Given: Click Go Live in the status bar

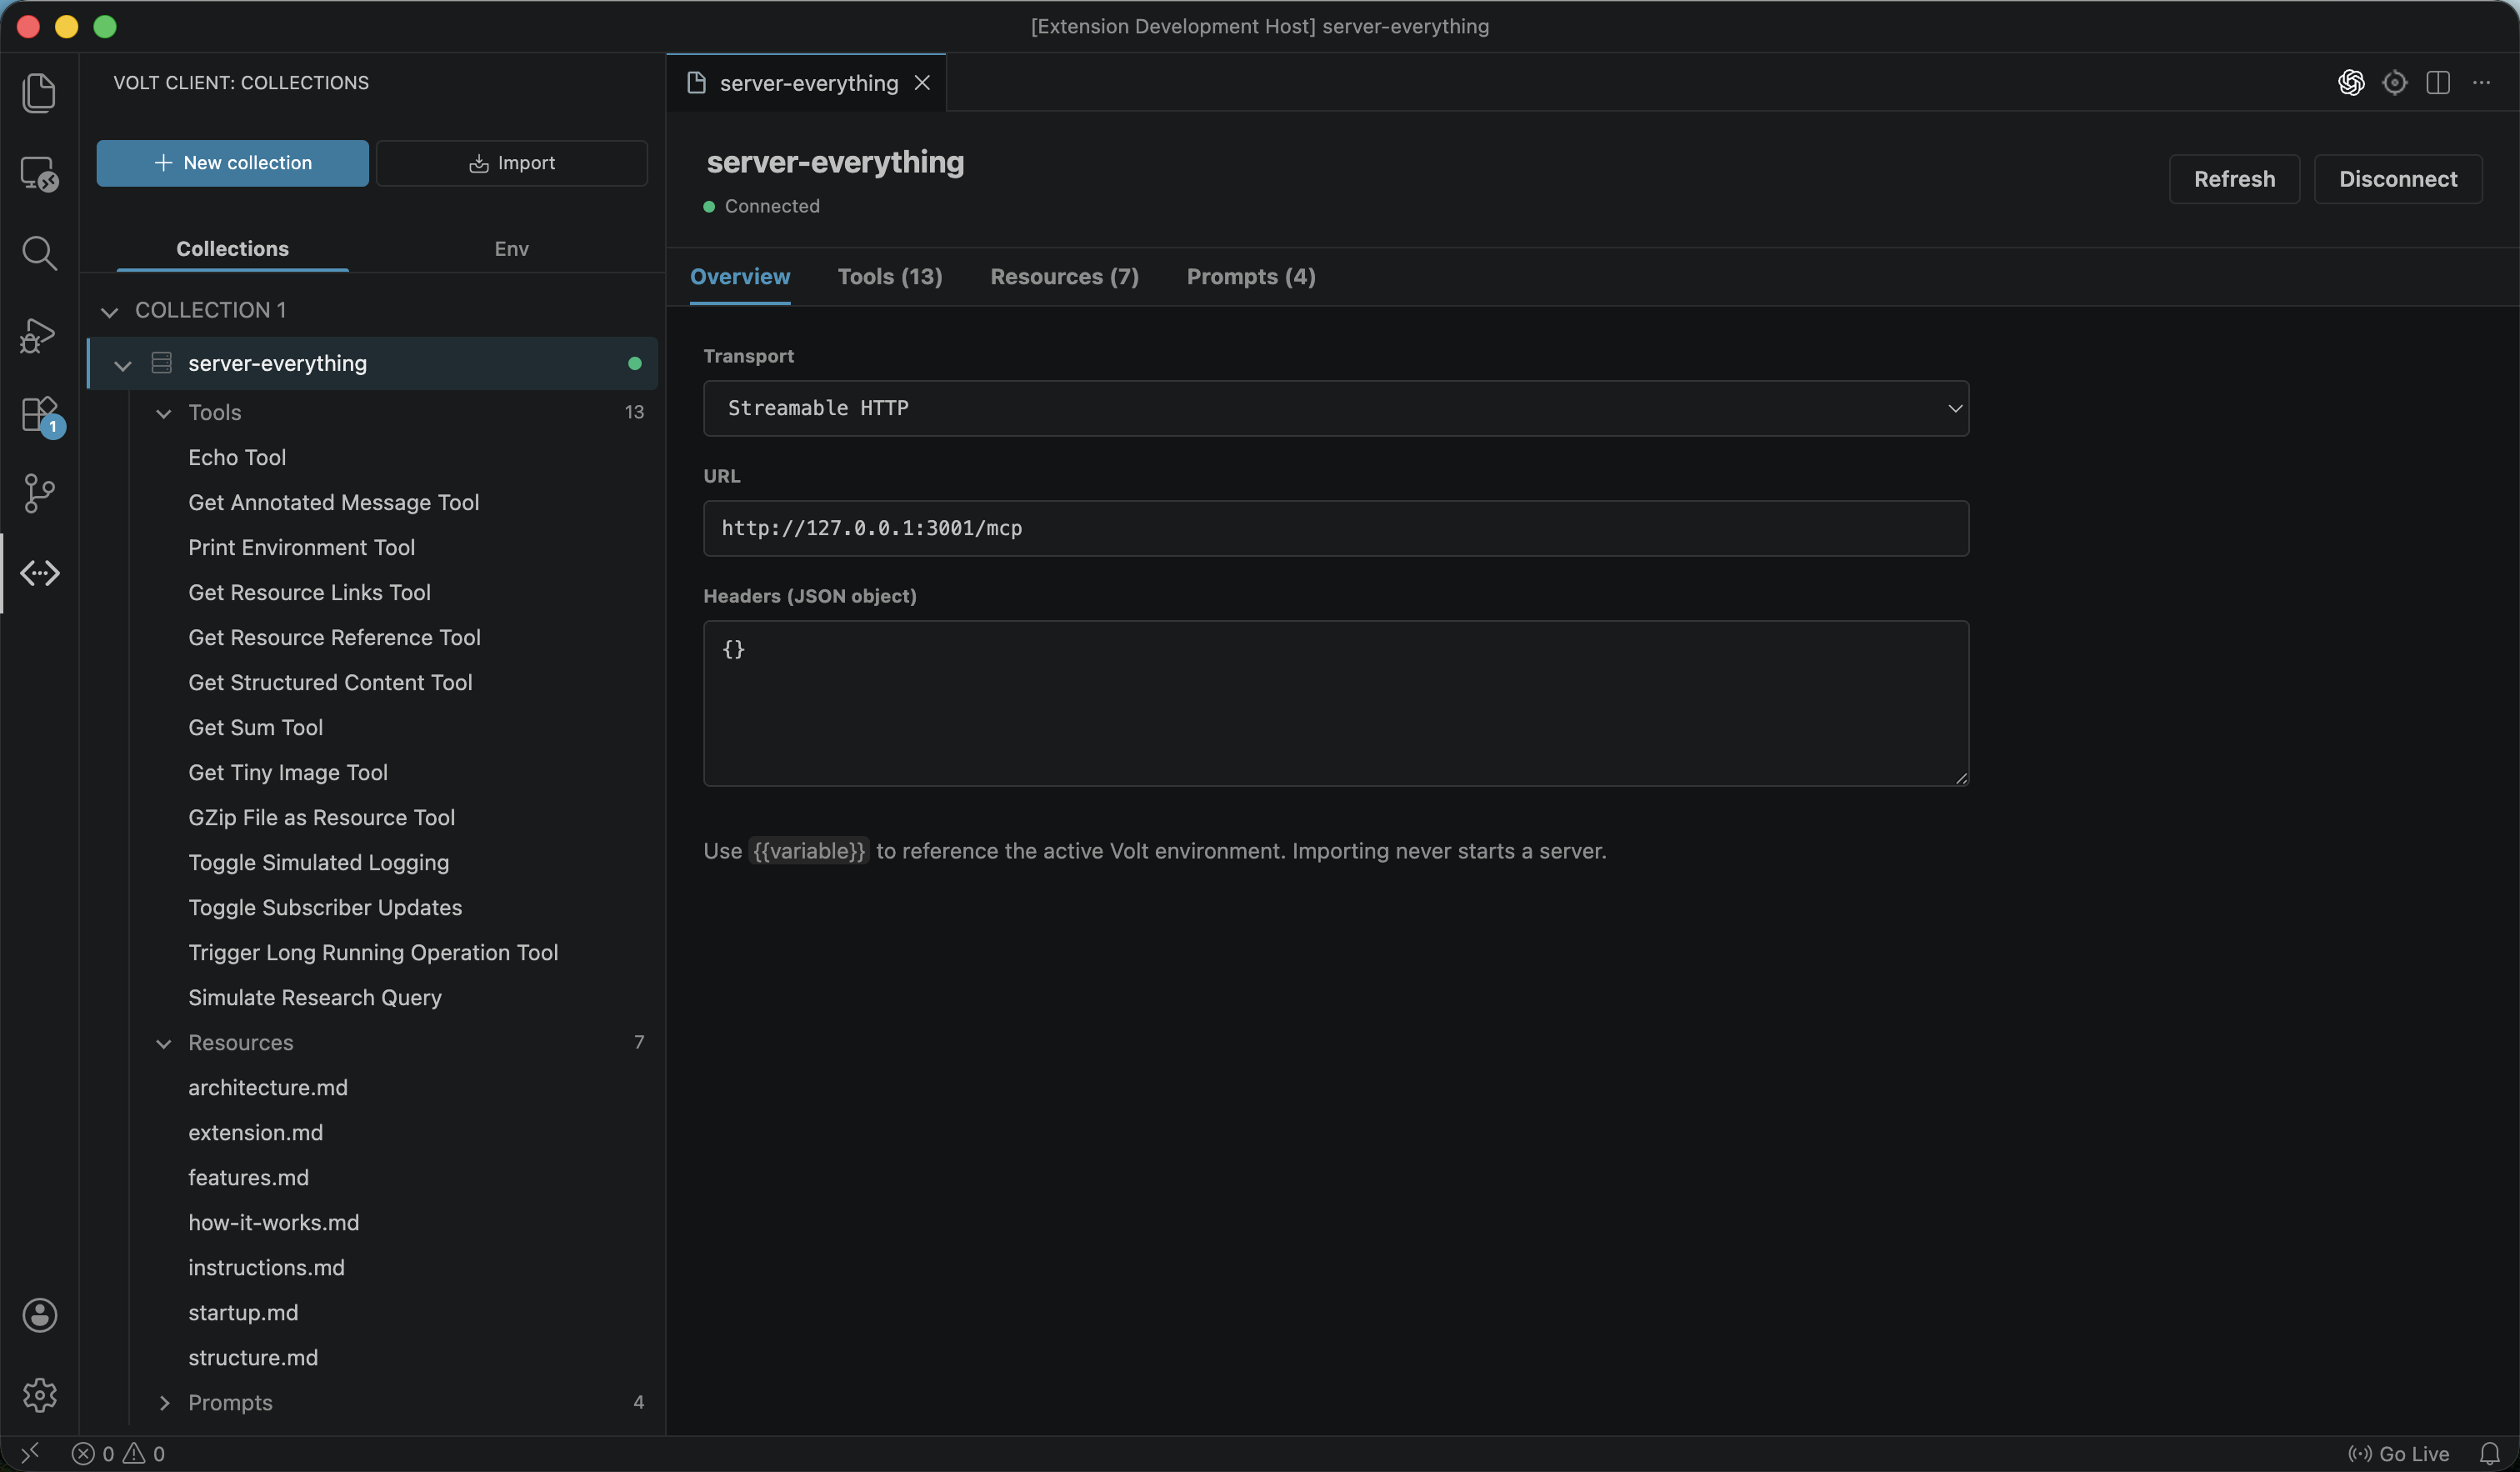Looking at the screenshot, I should click(2398, 1453).
